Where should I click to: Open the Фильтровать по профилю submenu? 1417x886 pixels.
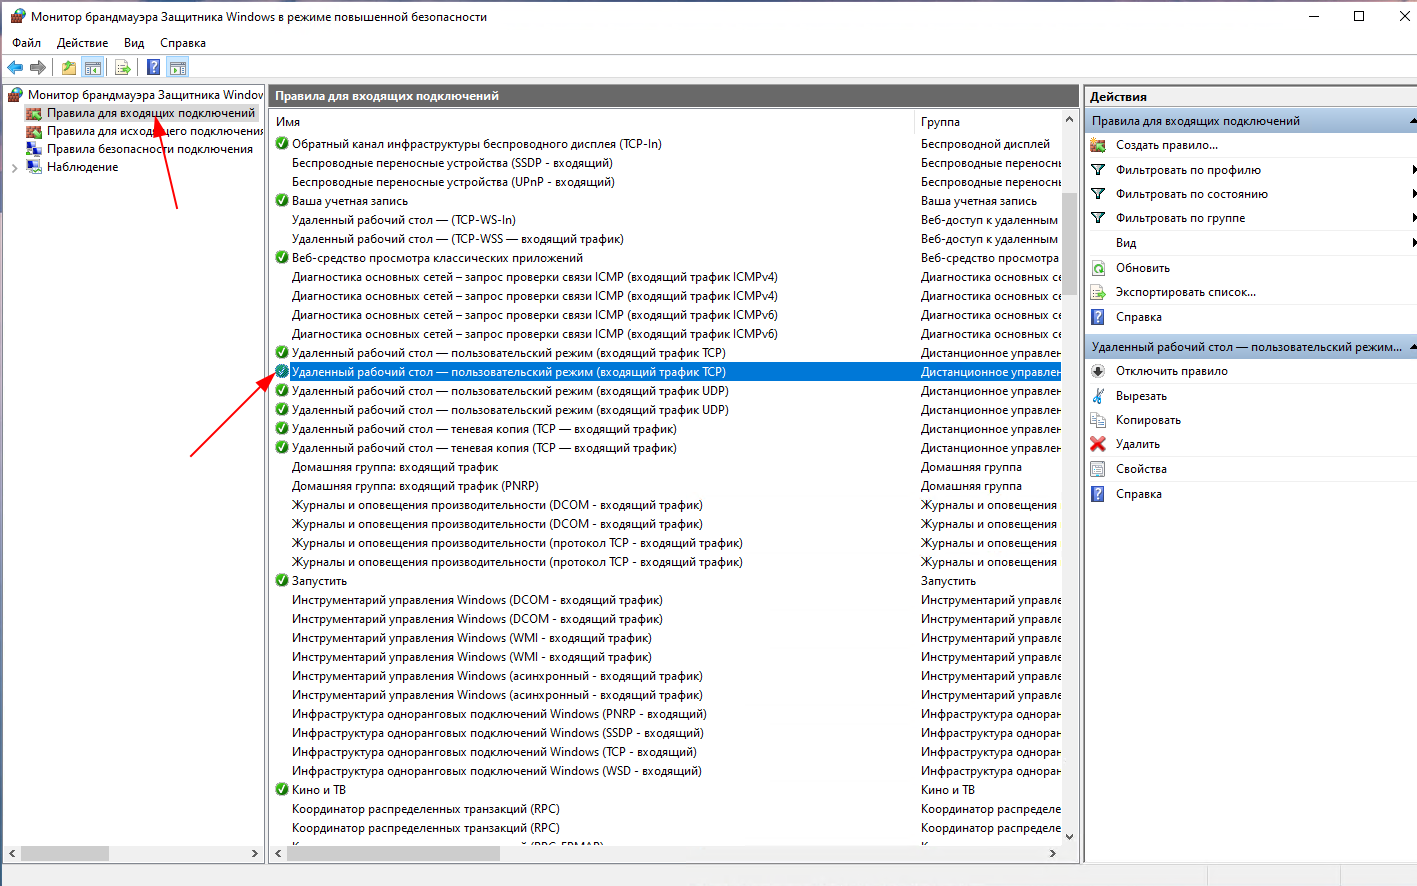click(1188, 170)
